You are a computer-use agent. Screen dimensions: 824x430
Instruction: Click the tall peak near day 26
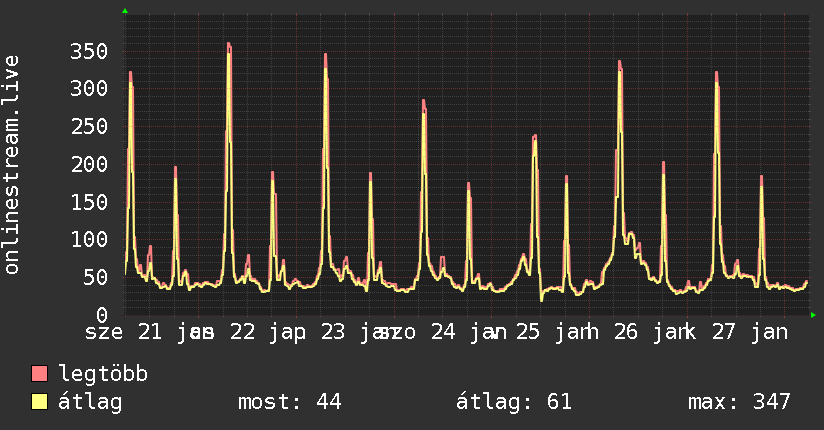tap(620, 64)
